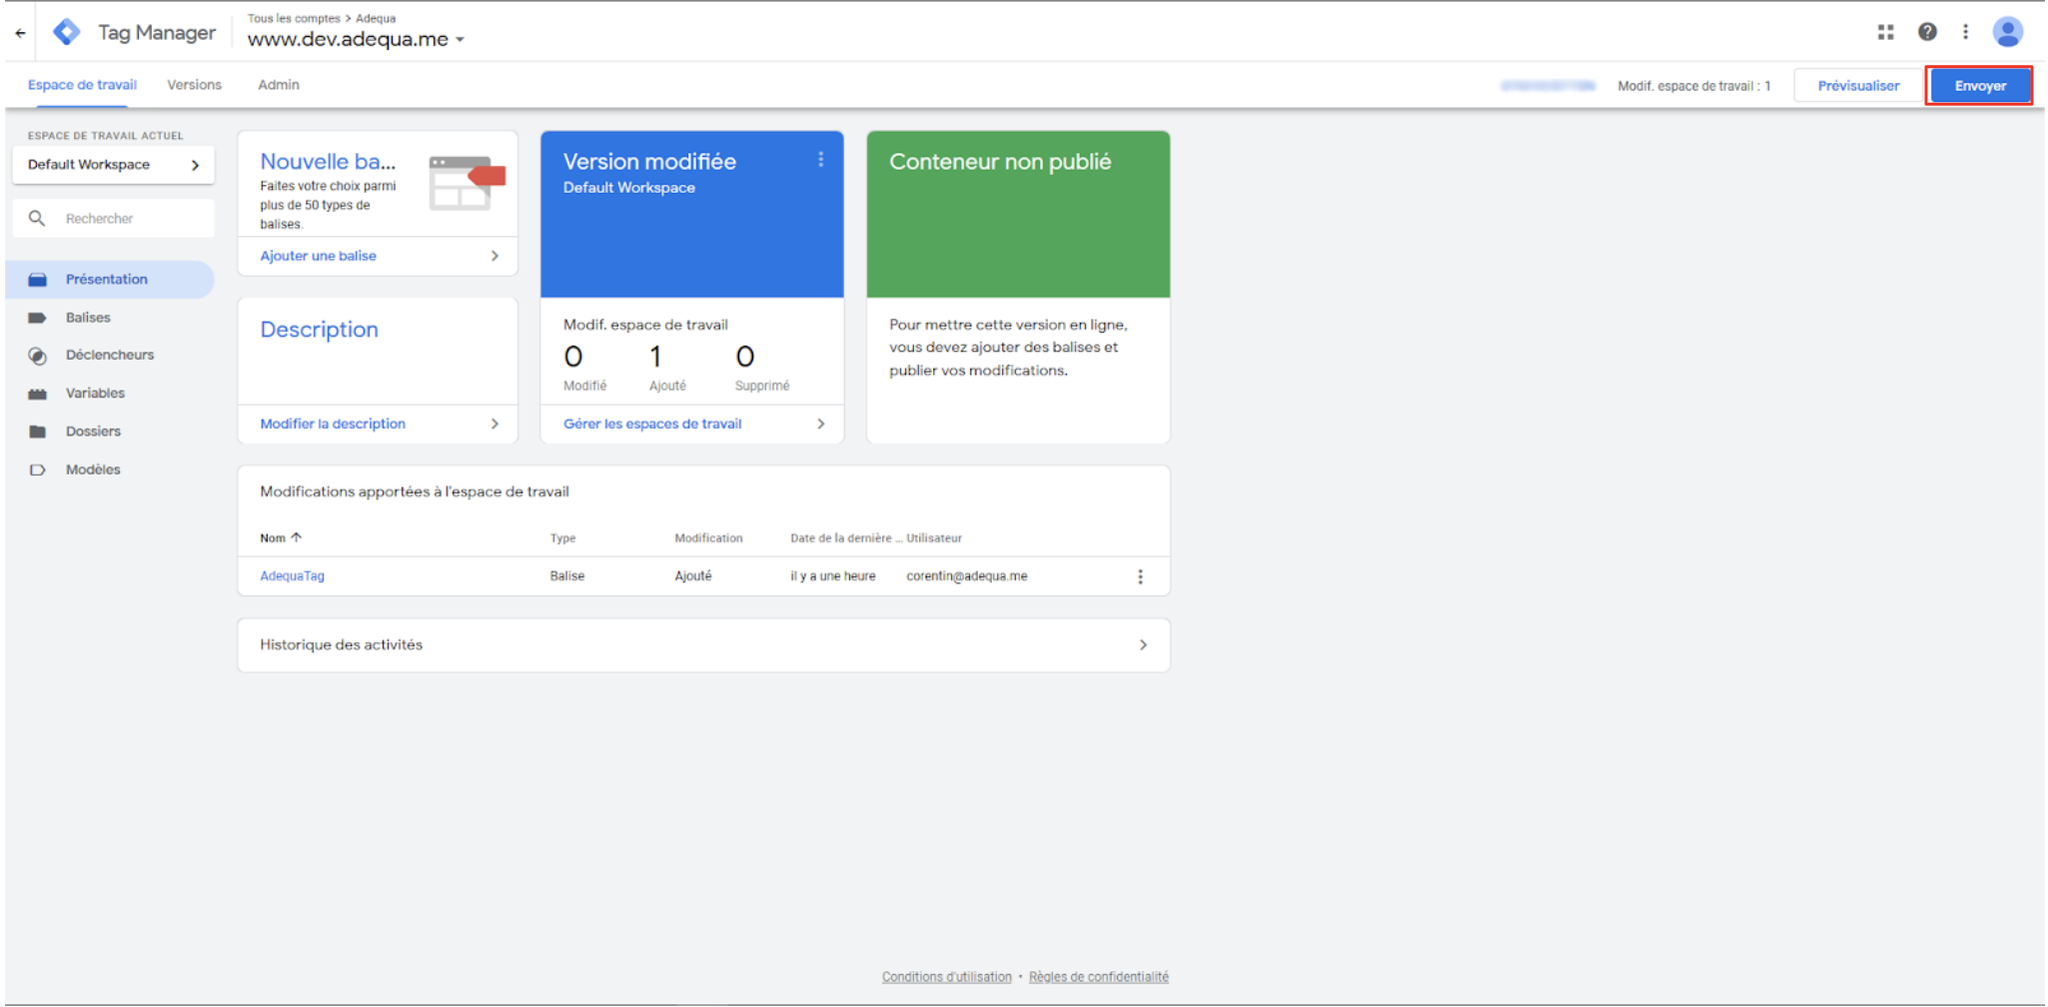2048x1007 pixels.
Task: Click the Ajouté count of 1
Action: [x=656, y=357]
